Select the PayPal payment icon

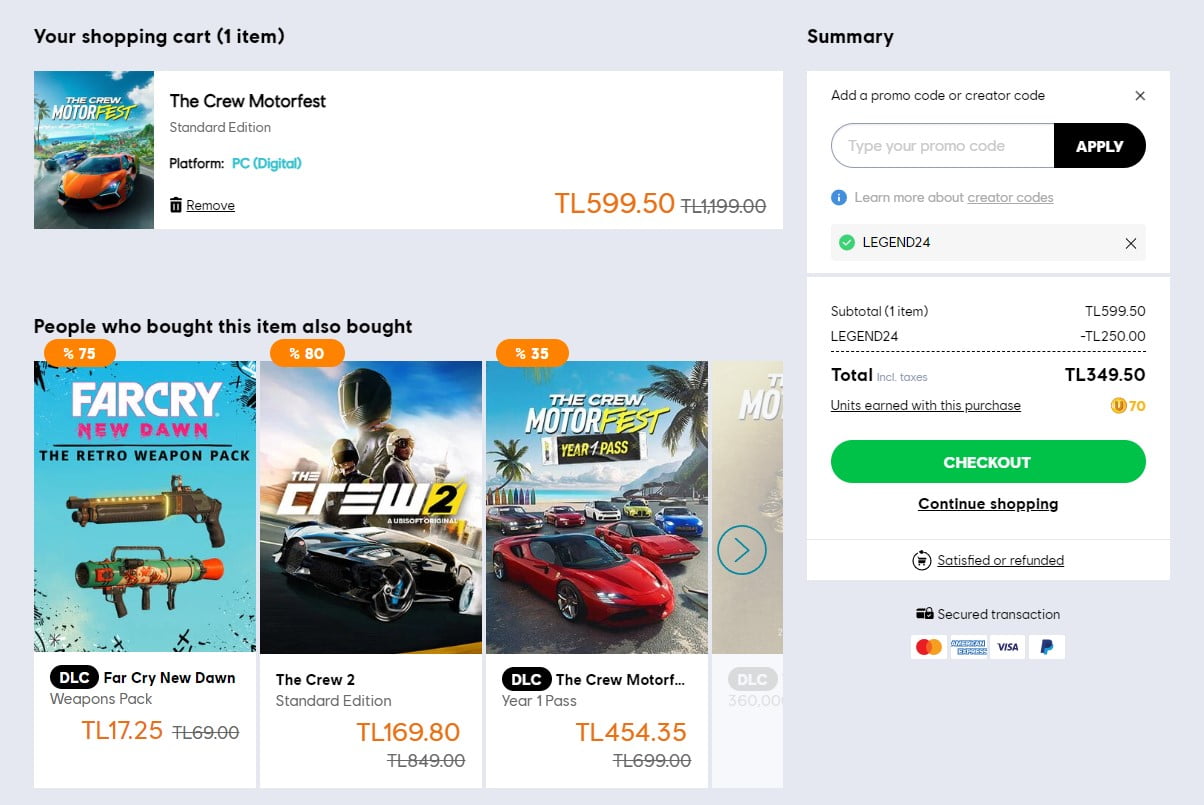coord(1046,646)
